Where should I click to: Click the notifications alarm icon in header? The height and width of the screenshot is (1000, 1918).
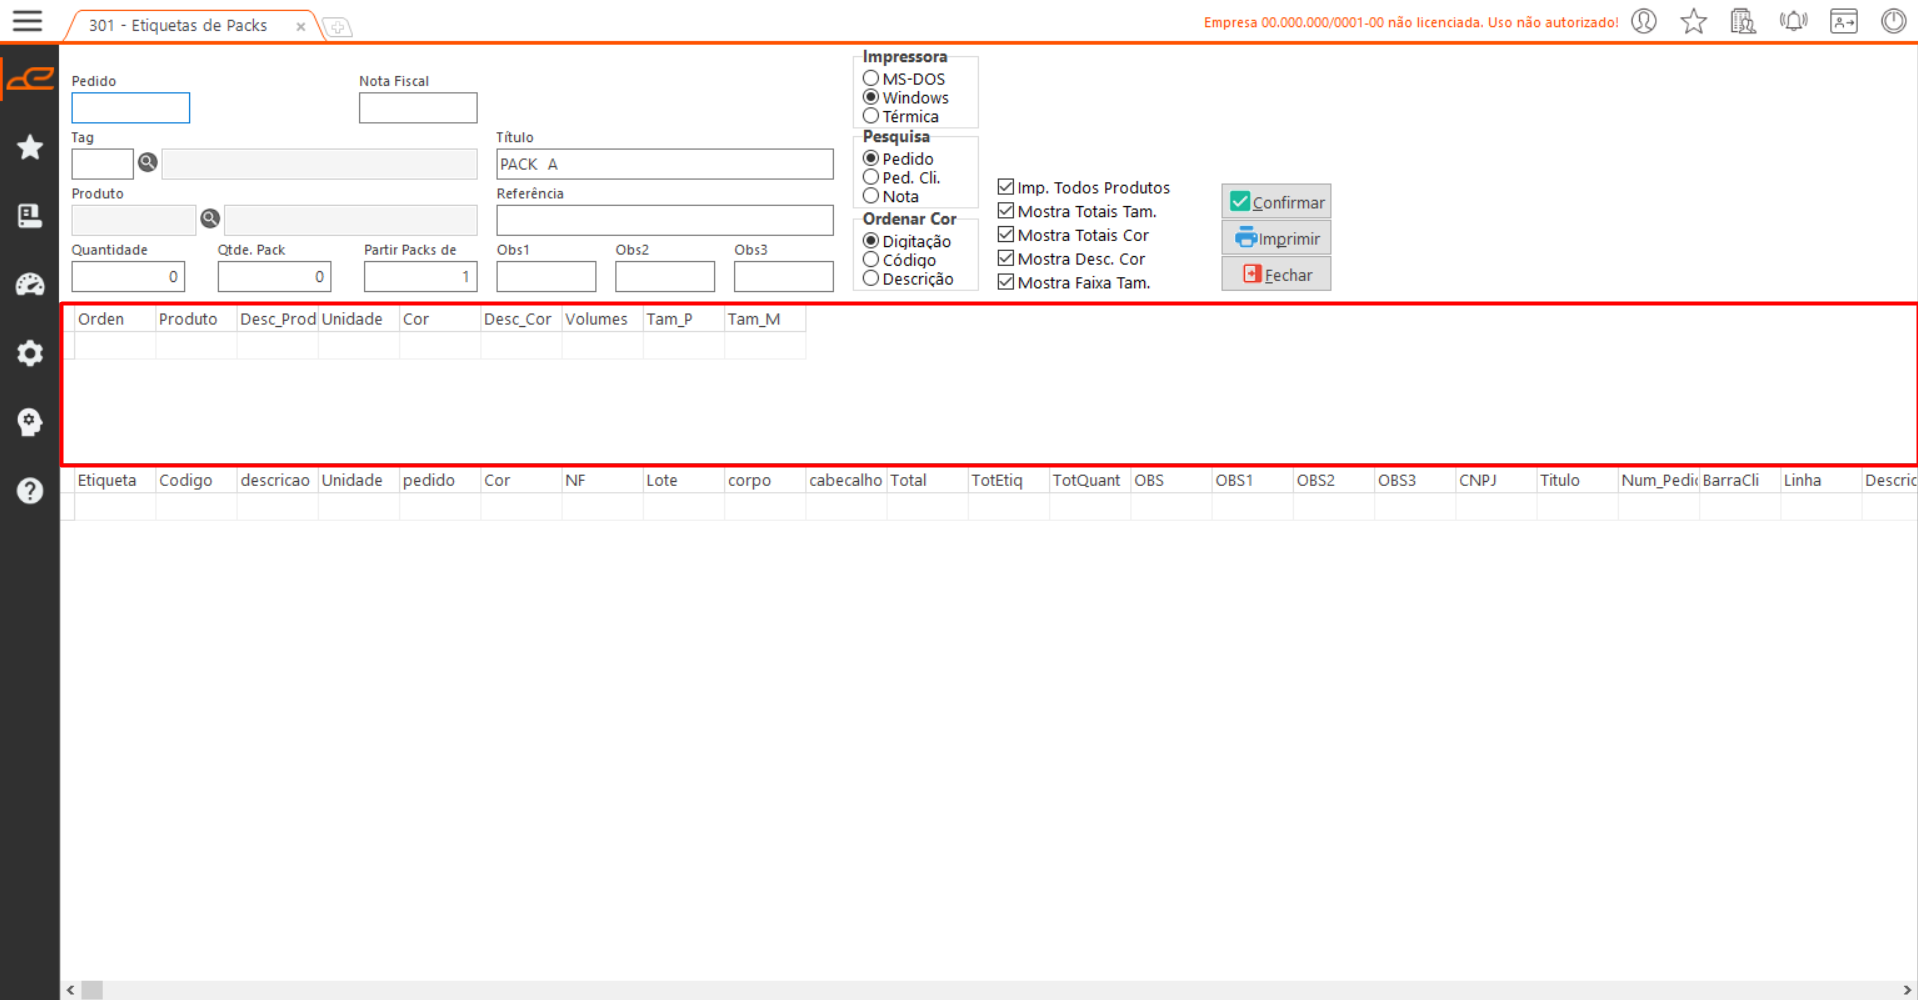pos(1793,21)
